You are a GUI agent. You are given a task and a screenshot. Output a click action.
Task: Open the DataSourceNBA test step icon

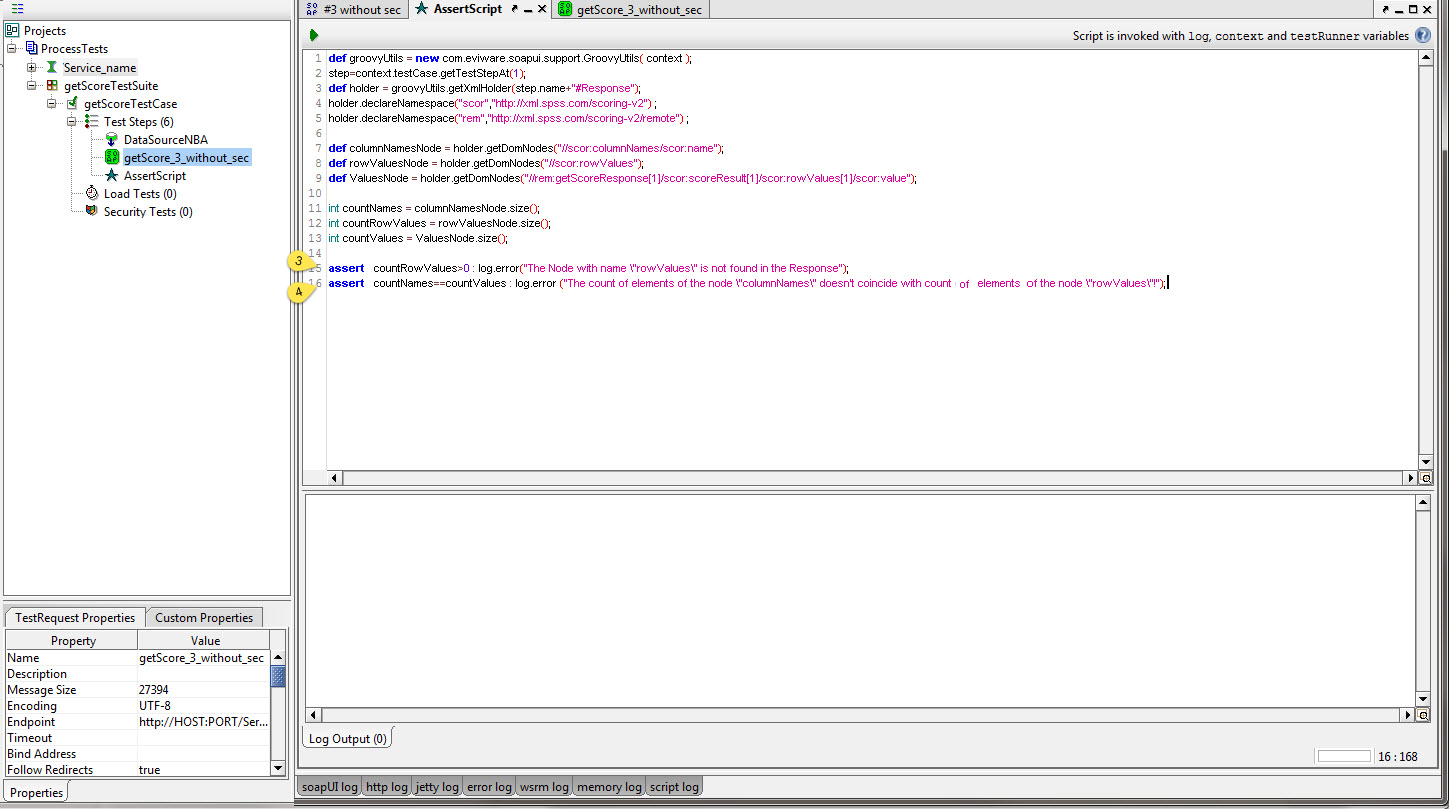pyautogui.click(x=112, y=139)
